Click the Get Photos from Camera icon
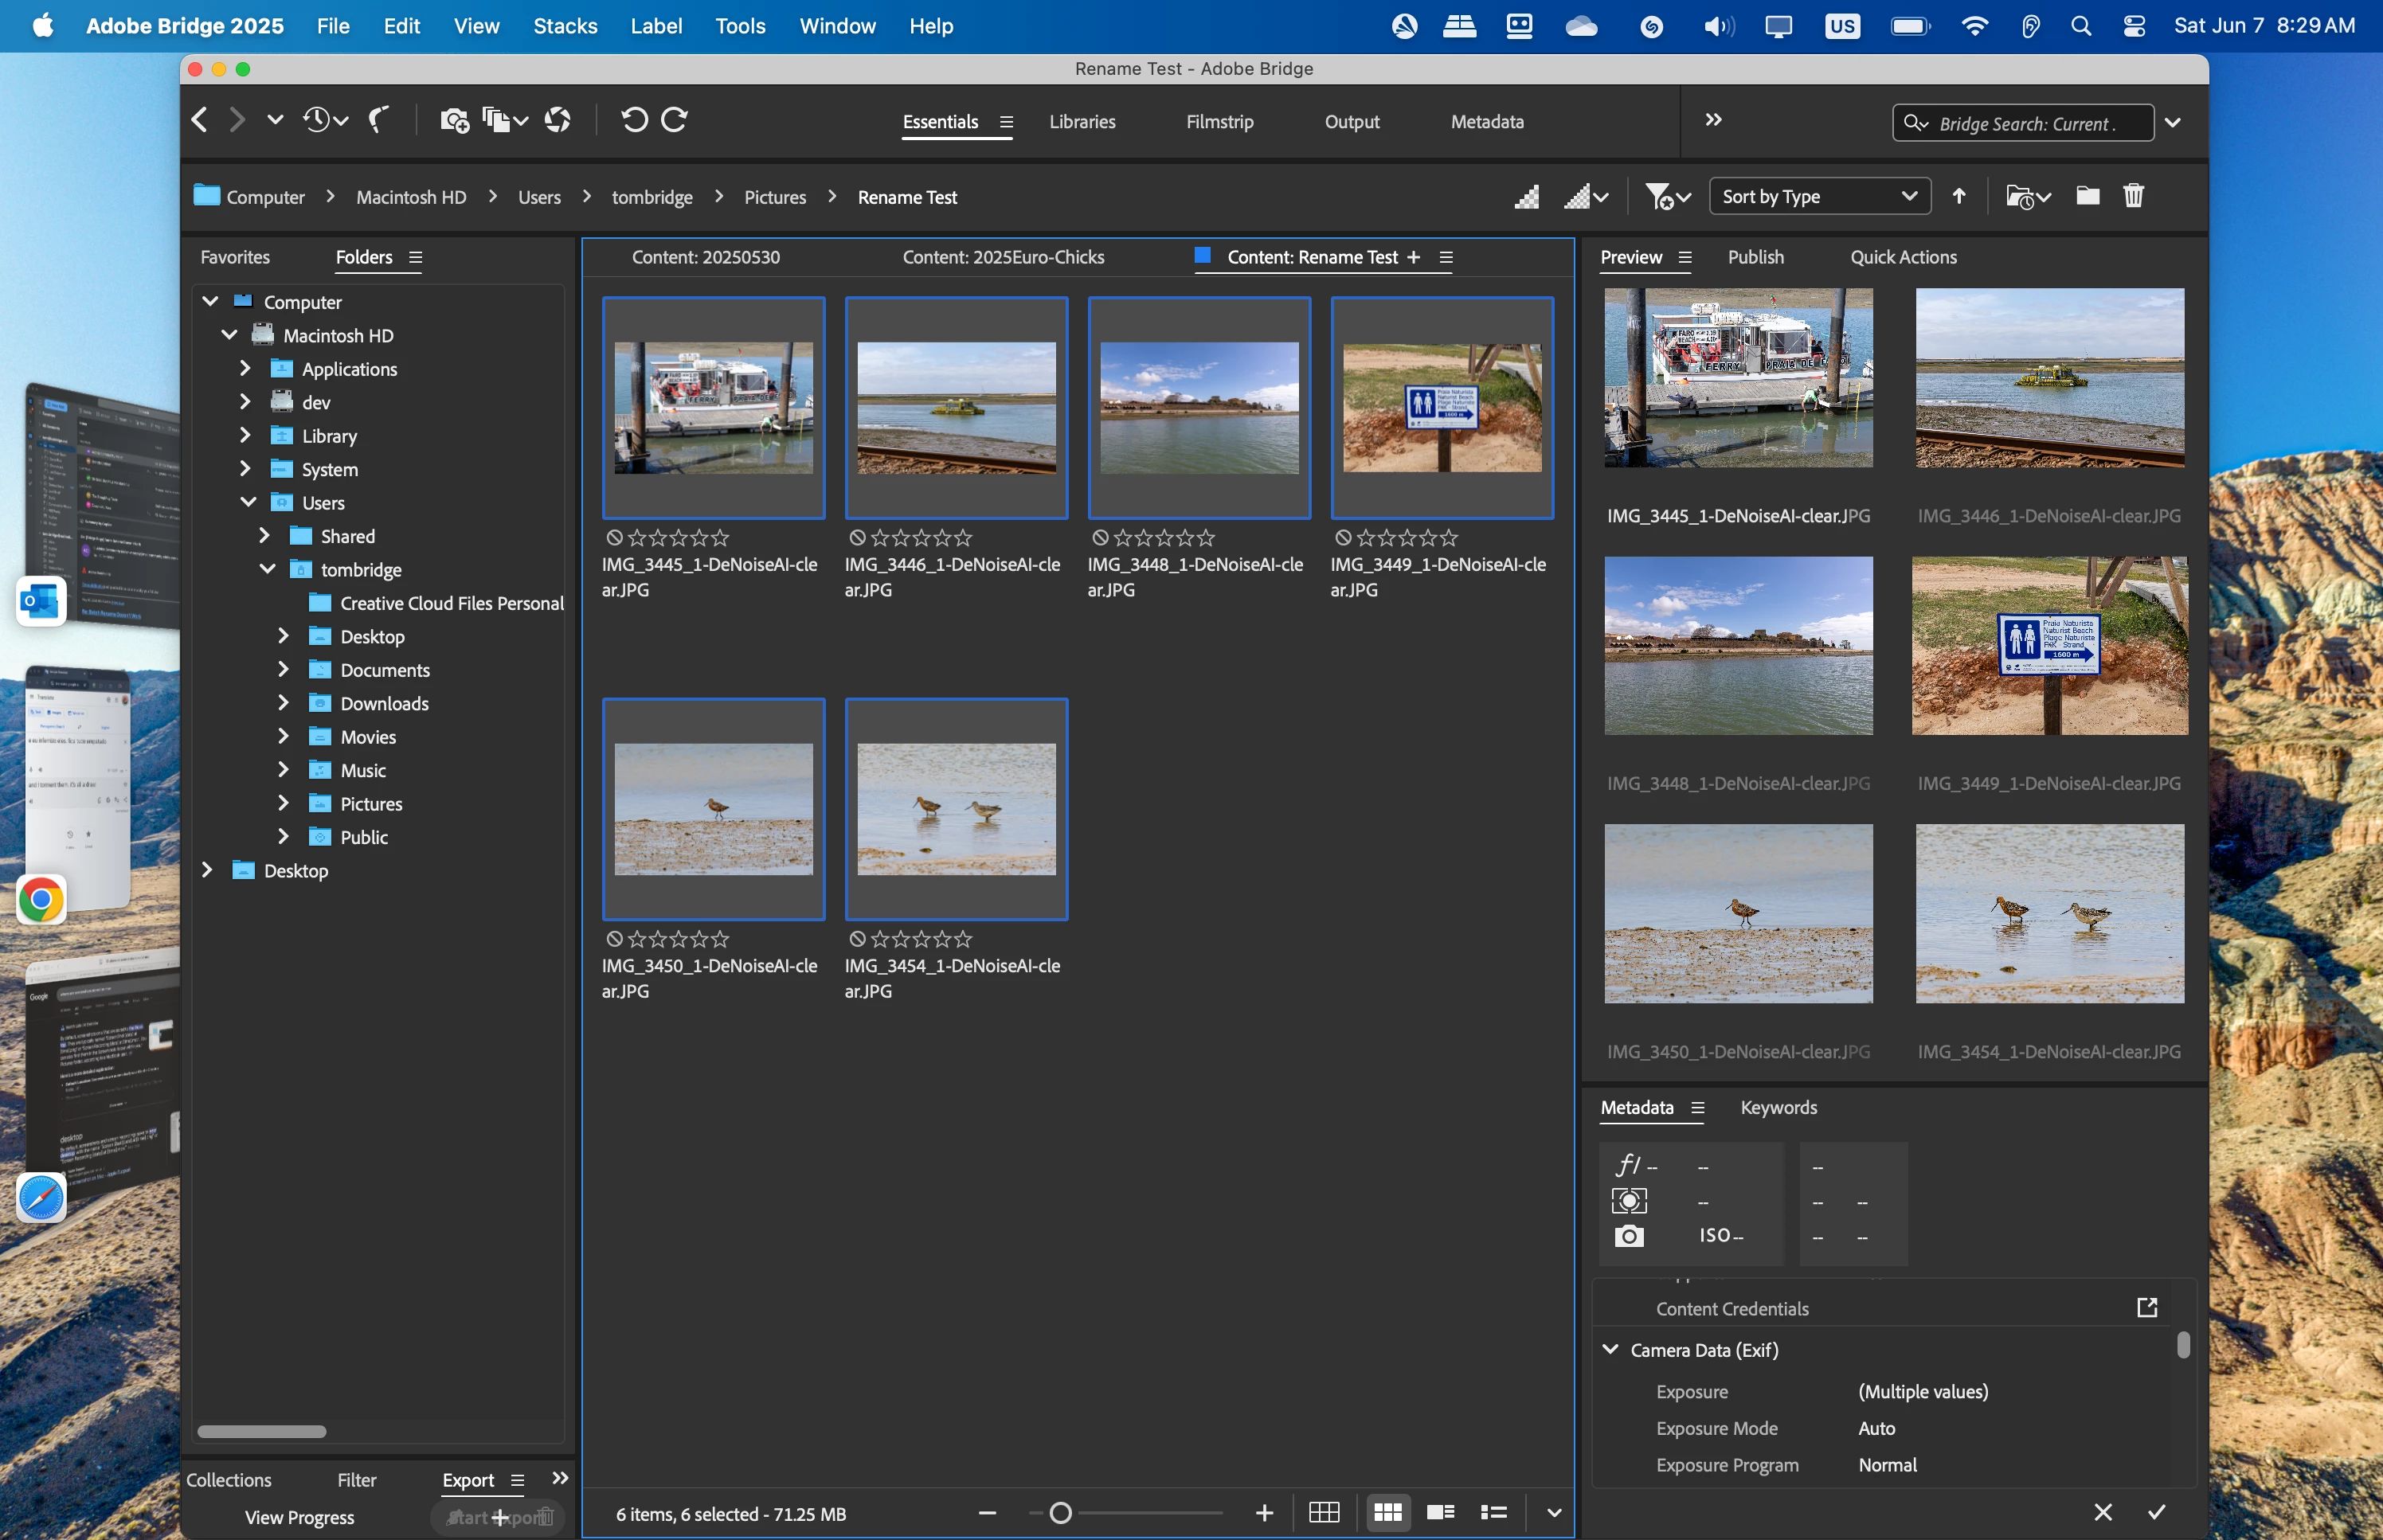 (x=454, y=121)
